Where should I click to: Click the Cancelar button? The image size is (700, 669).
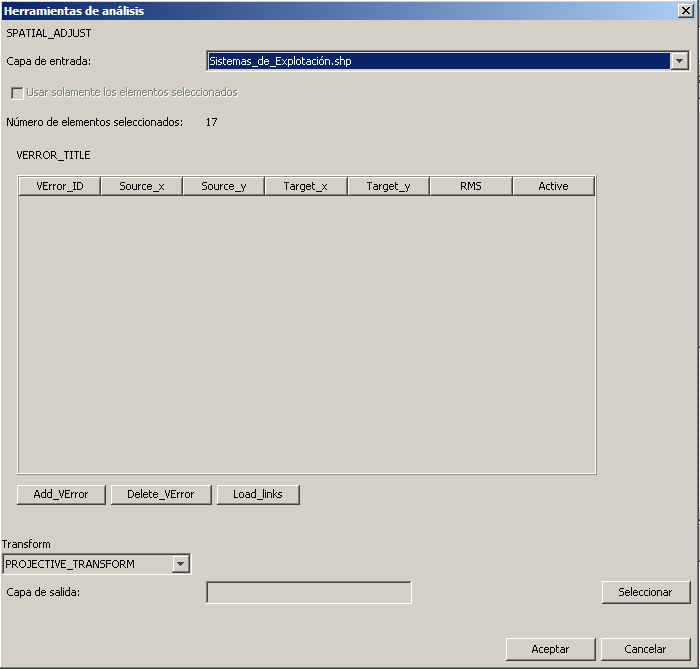click(x=646, y=649)
